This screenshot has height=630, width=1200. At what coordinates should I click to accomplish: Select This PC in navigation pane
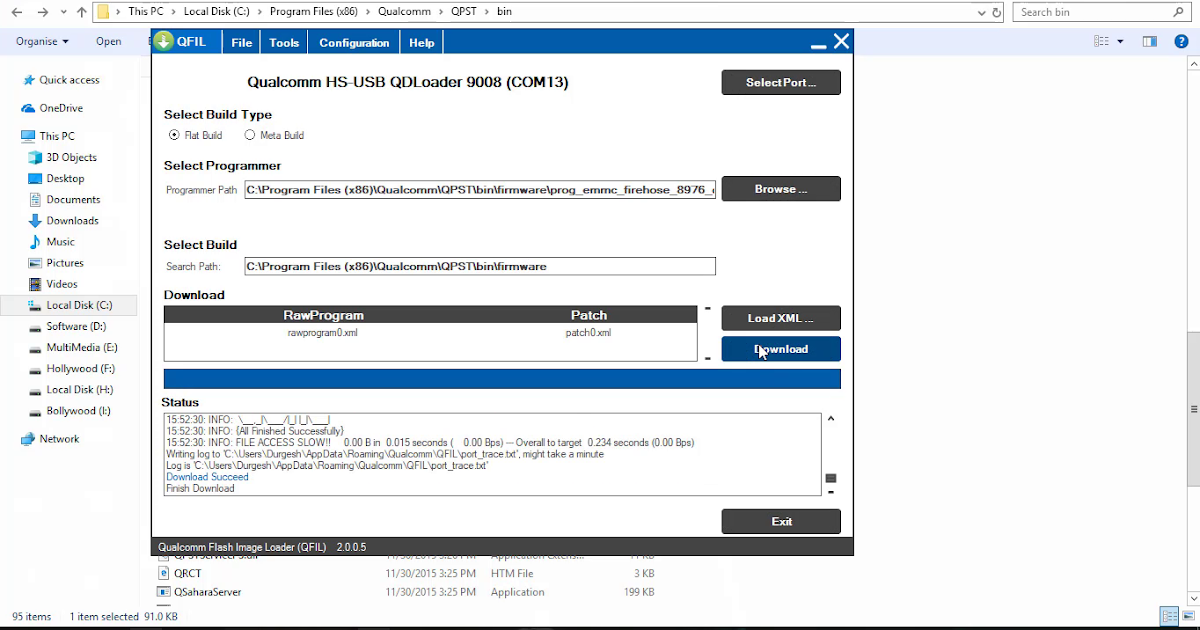point(57,136)
